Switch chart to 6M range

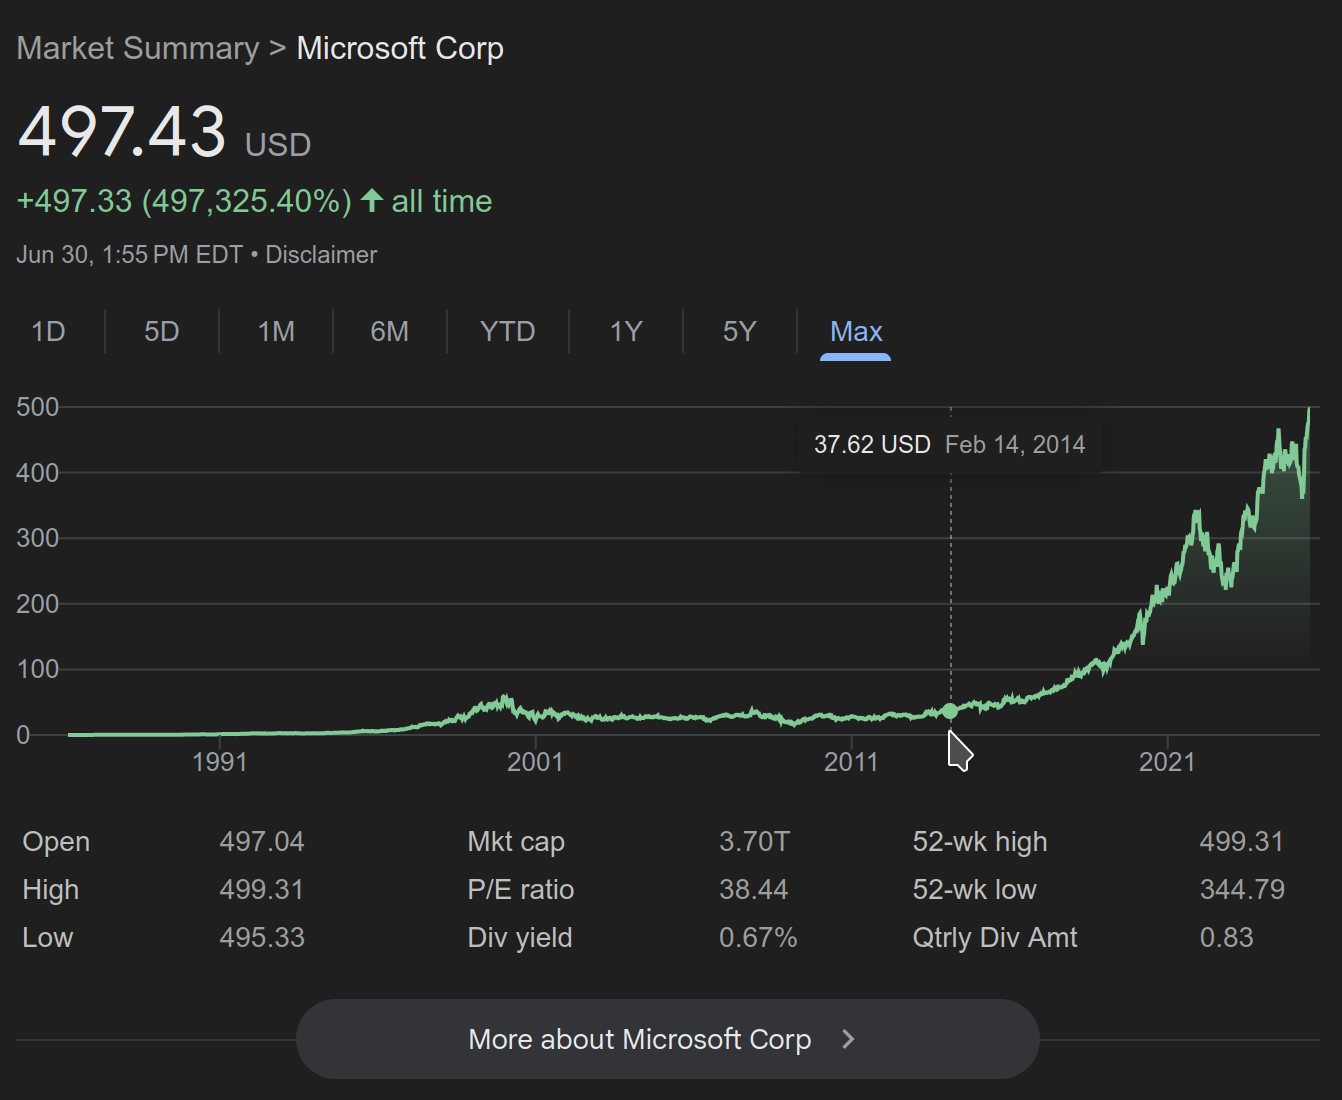tap(389, 331)
